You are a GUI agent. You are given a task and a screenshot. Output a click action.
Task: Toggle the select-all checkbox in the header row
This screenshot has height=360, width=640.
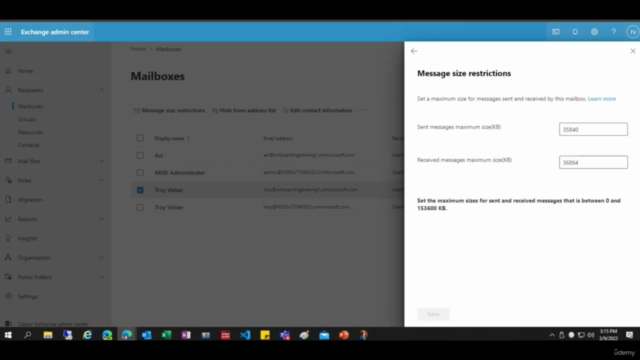(x=140, y=138)
